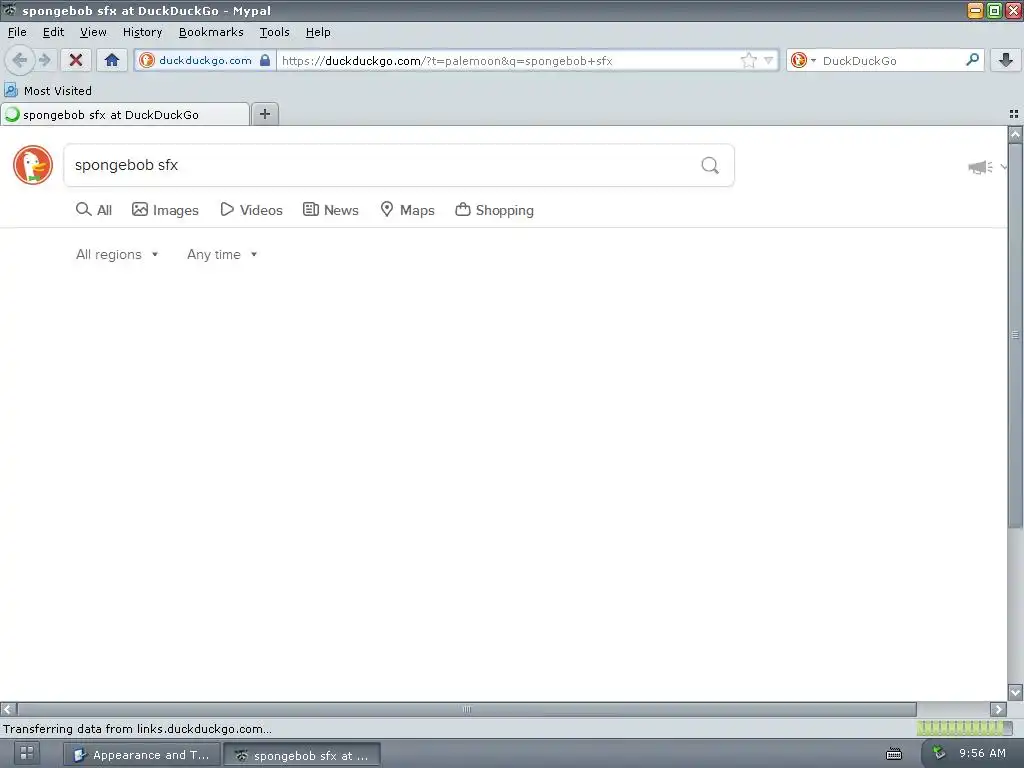Screen dimensions: 1024x768
Task: Switch to Shopping results
Action: click(494, 210)
